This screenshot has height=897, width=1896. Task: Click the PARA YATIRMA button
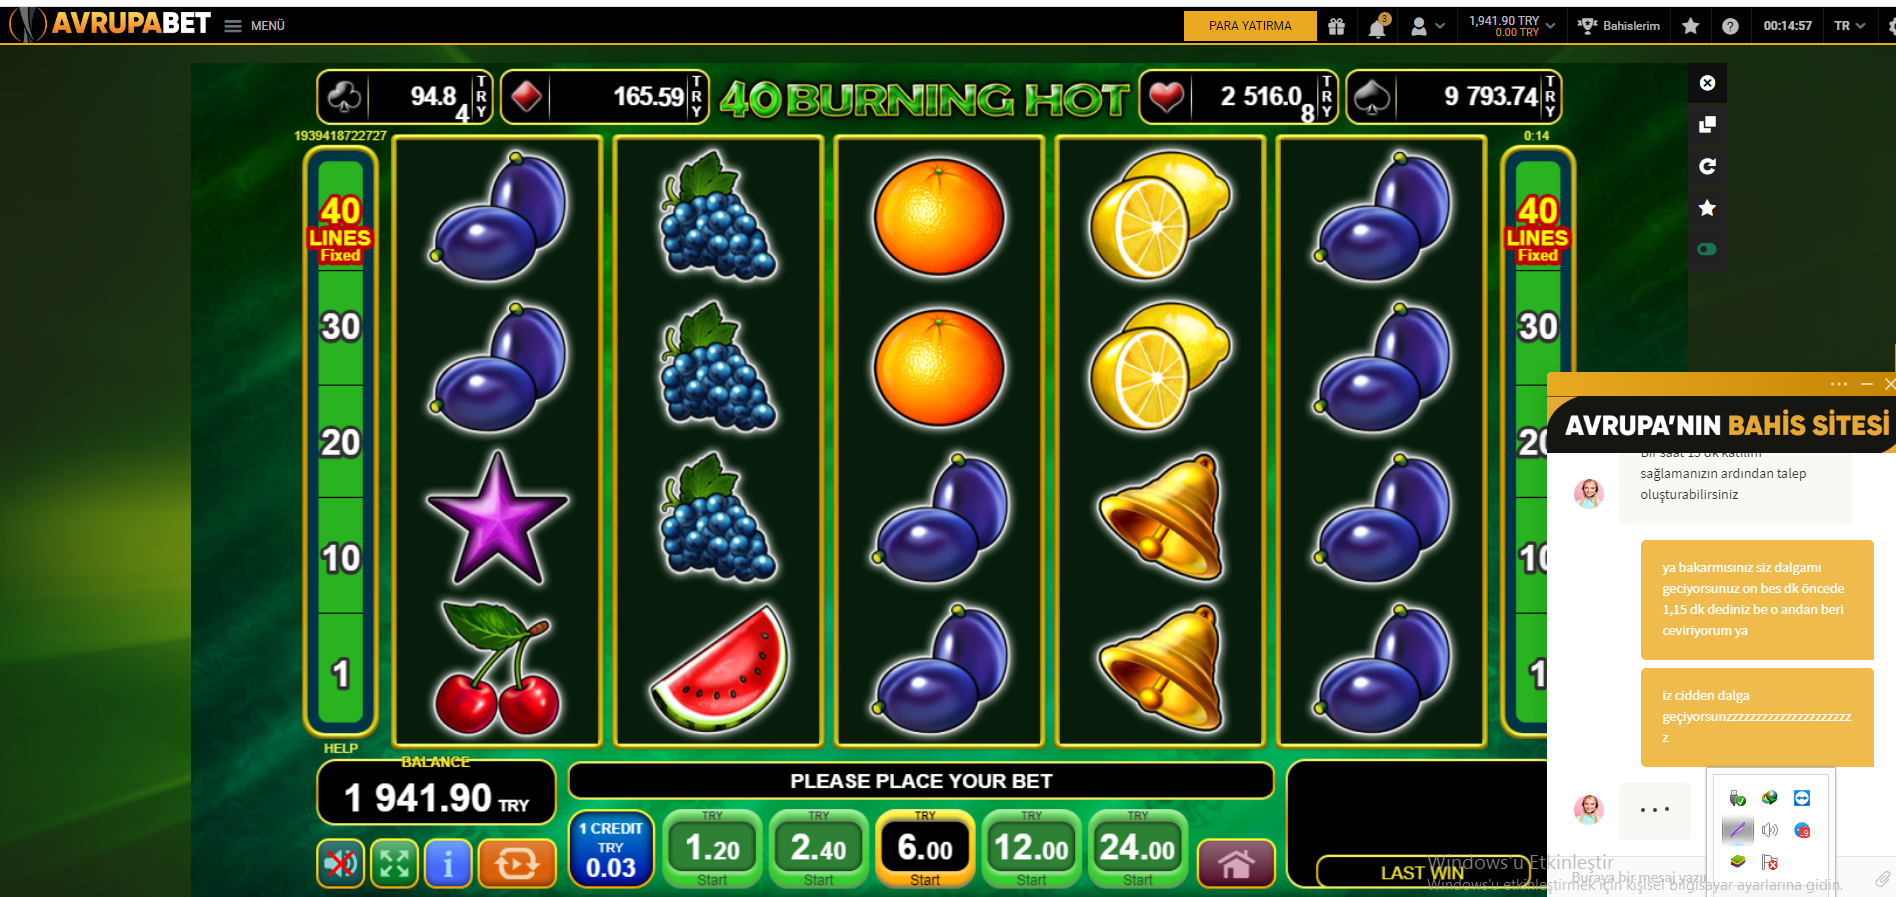point(1250,26)
